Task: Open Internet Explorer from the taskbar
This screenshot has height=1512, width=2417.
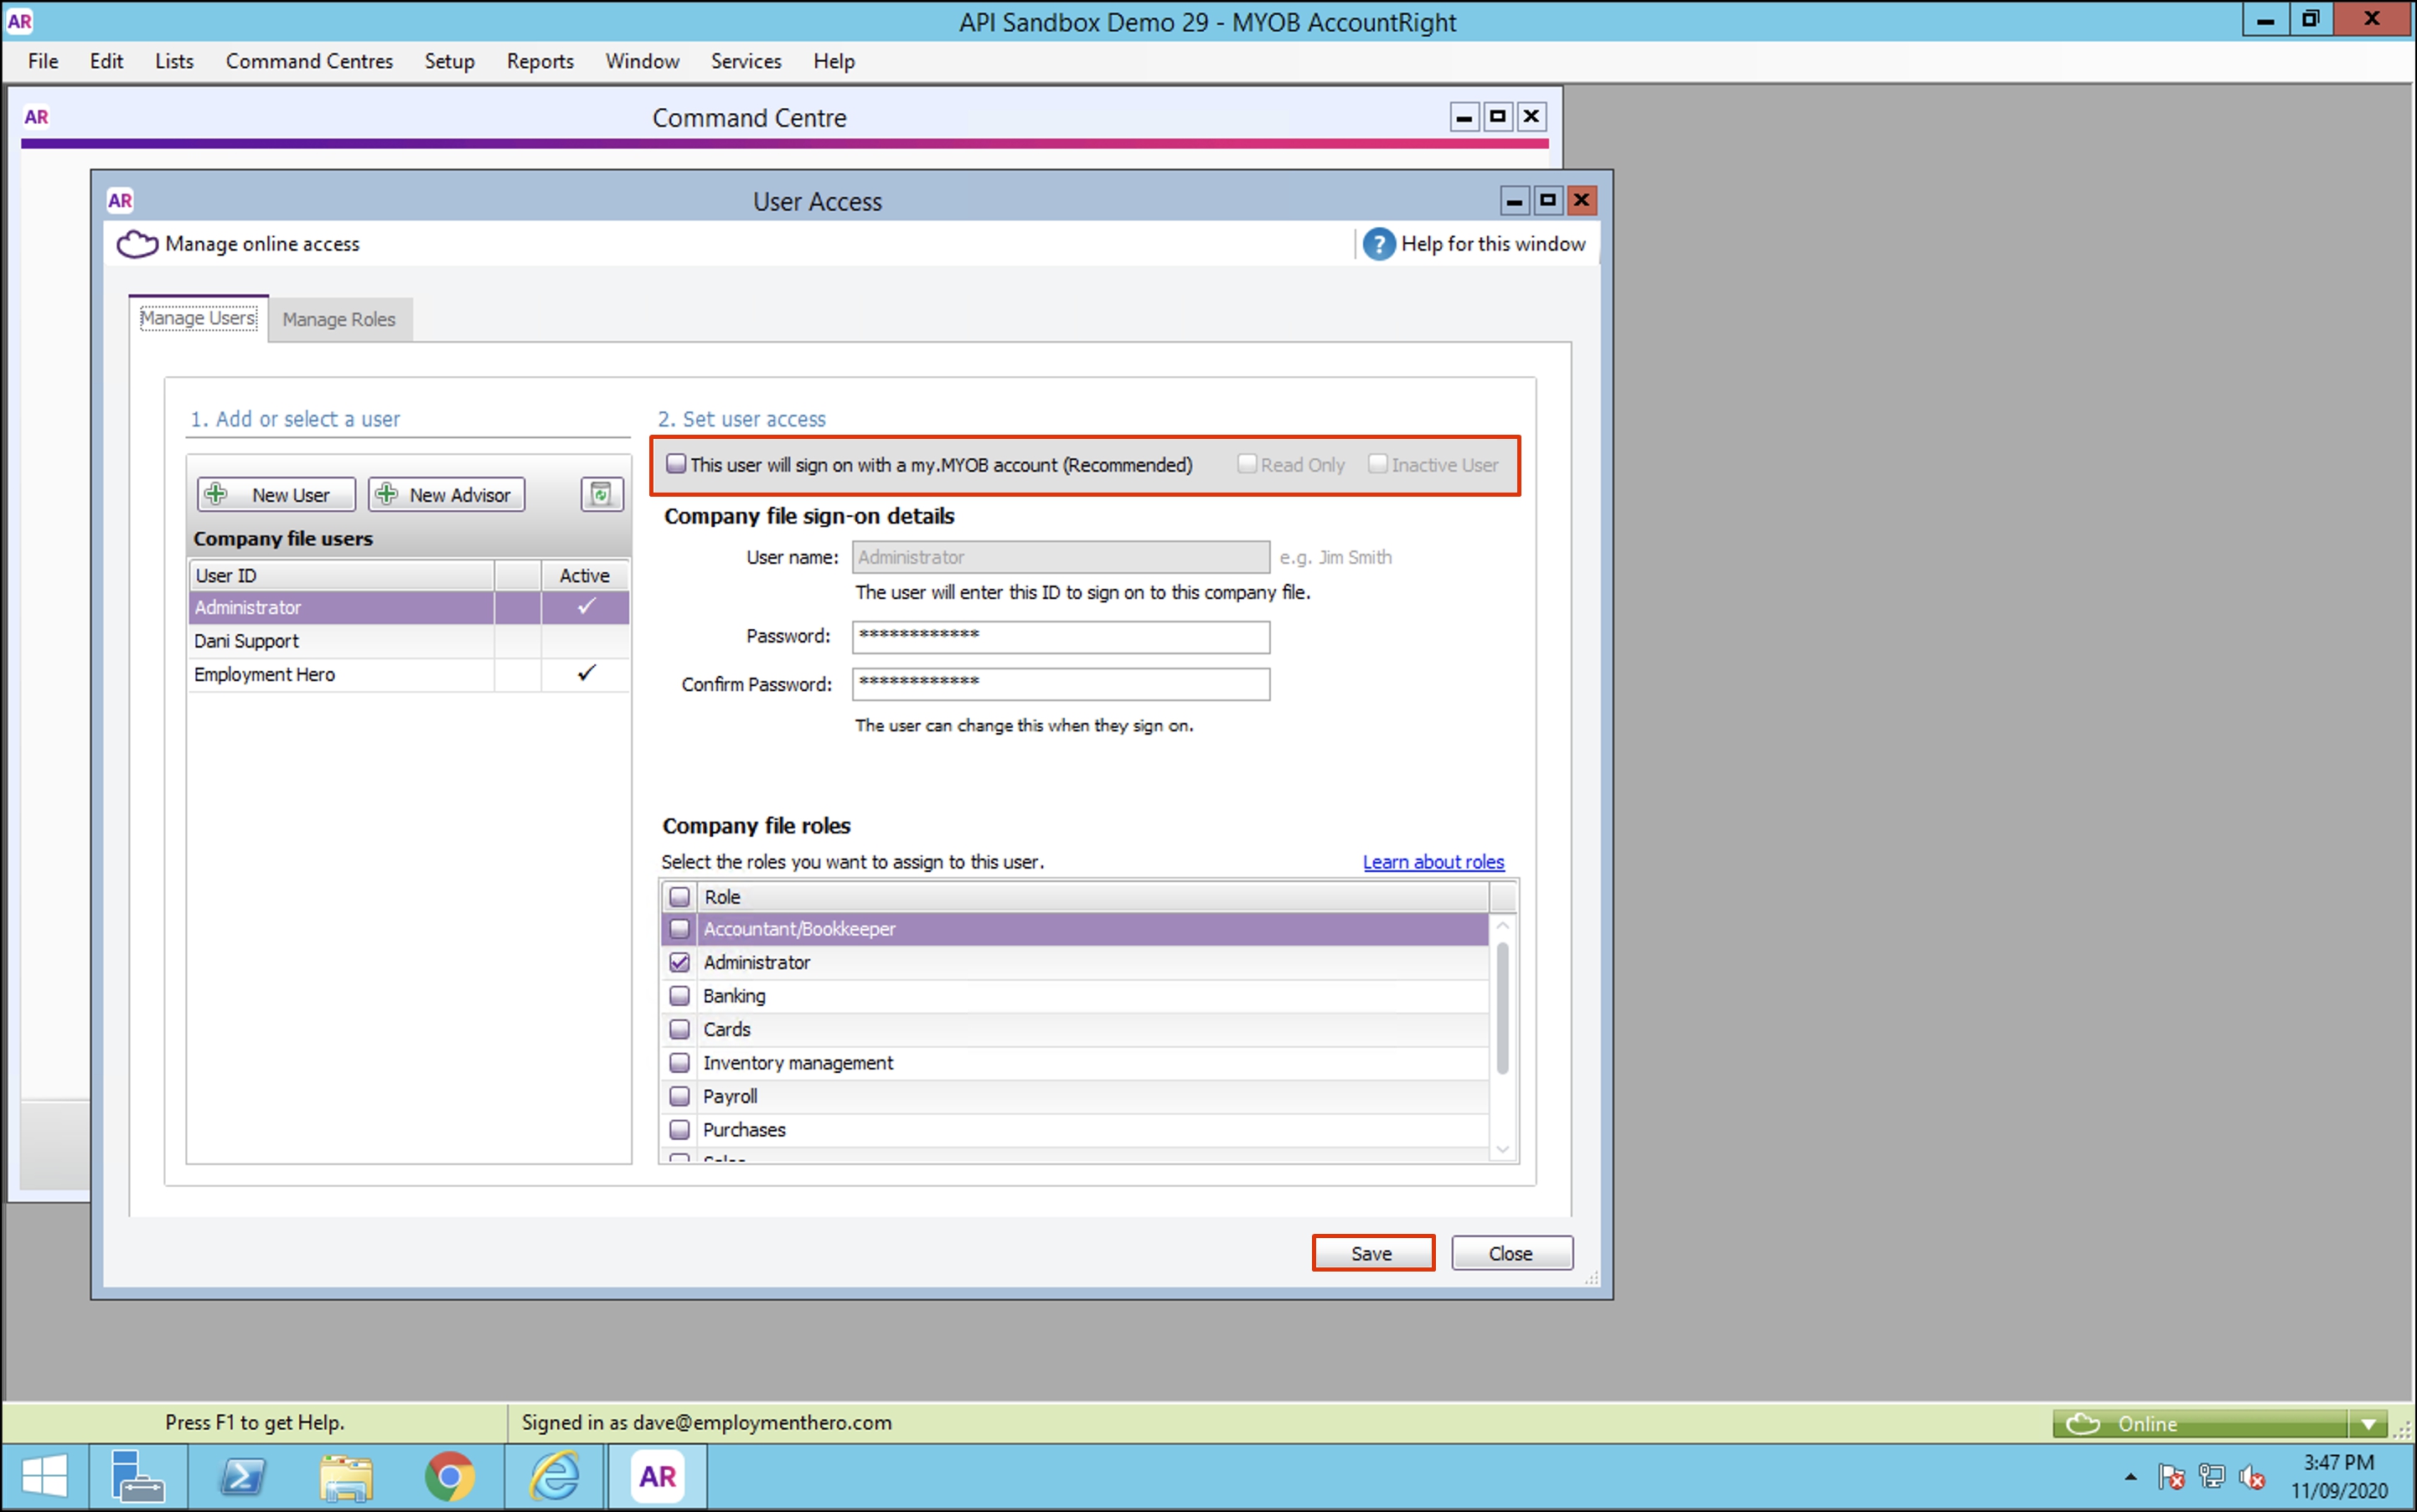Action: click(x=554, y=1476)
